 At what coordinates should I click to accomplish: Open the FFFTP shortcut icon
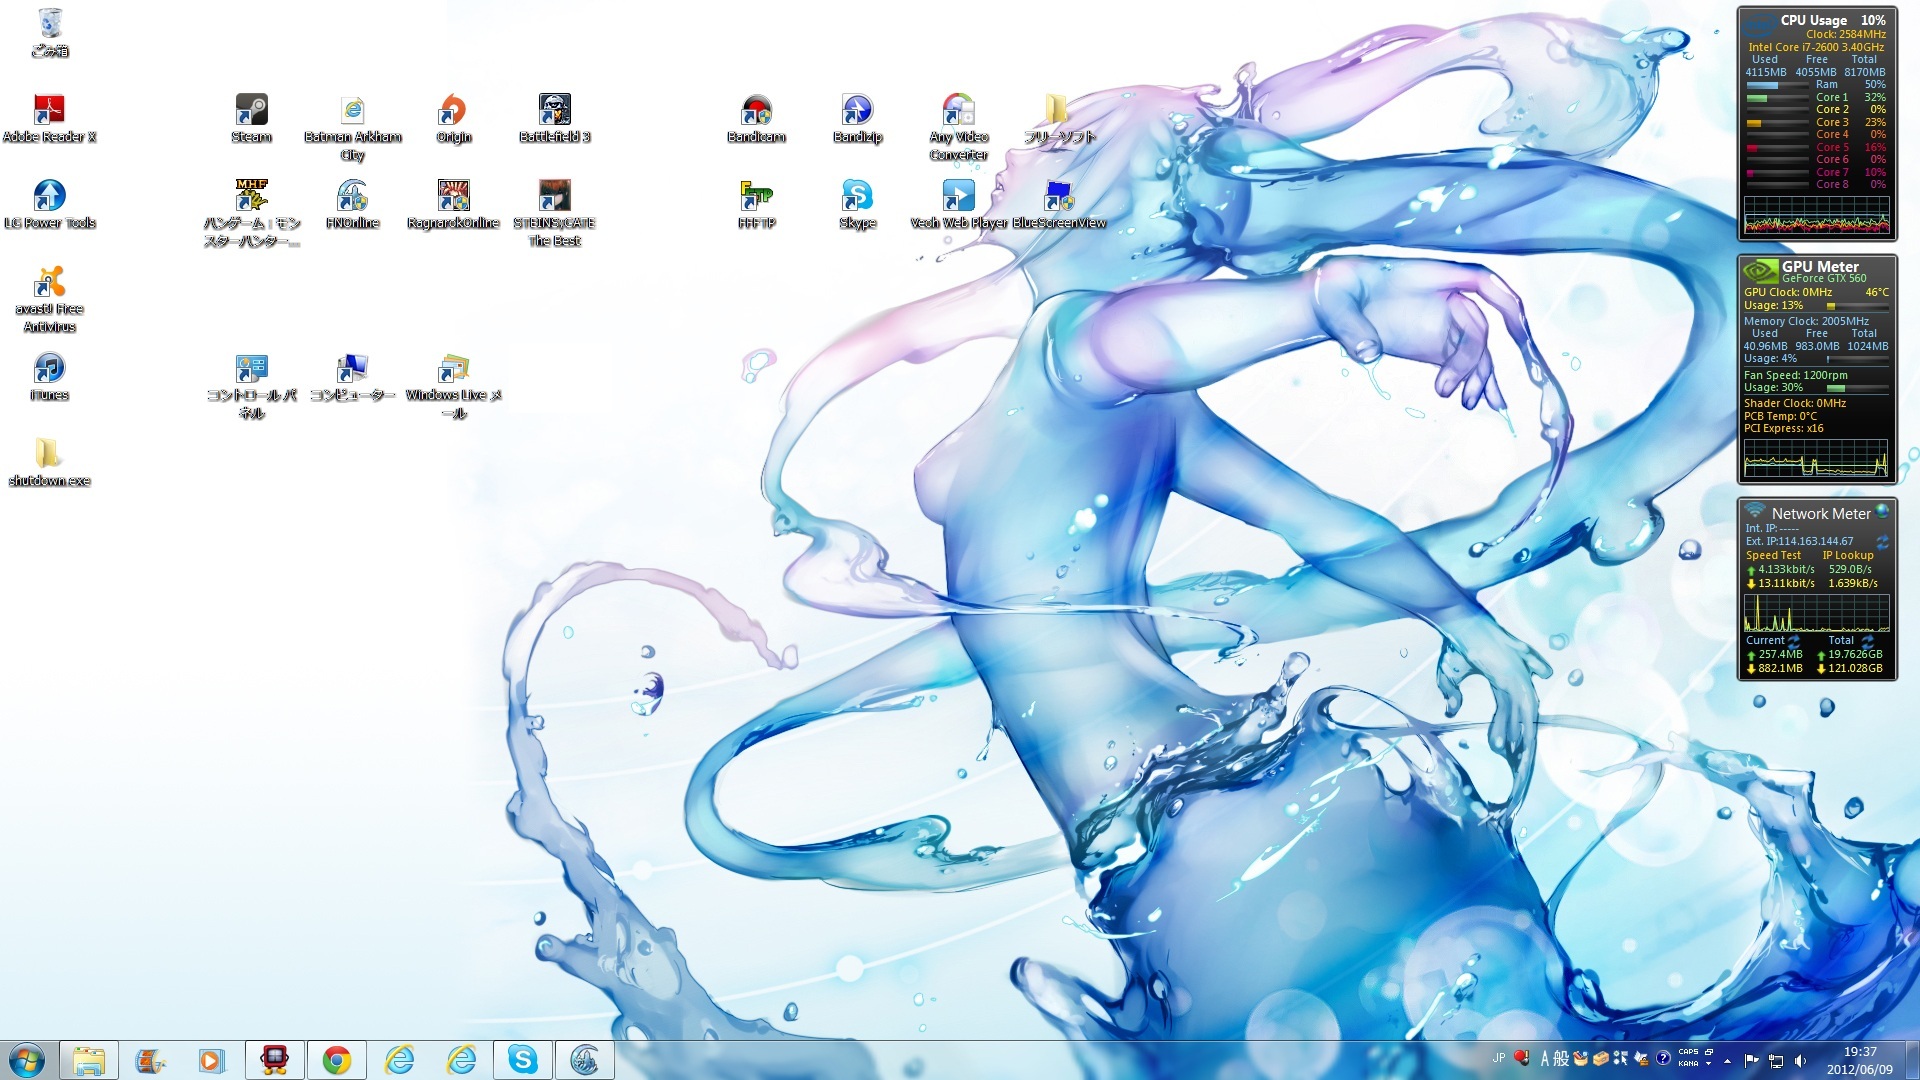(756, 196)
